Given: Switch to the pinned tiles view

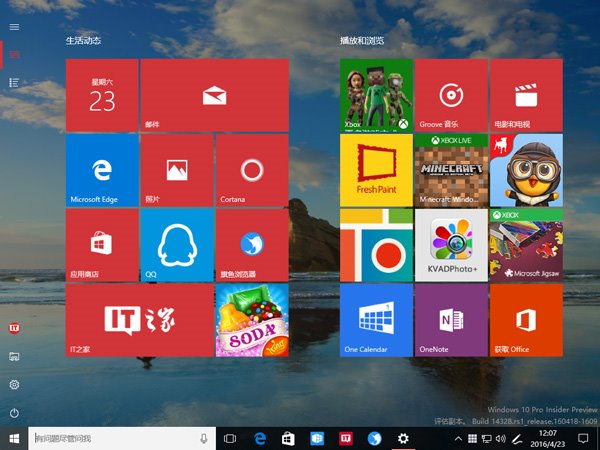Looking at the screenshot, I should (x=14, y=55).
